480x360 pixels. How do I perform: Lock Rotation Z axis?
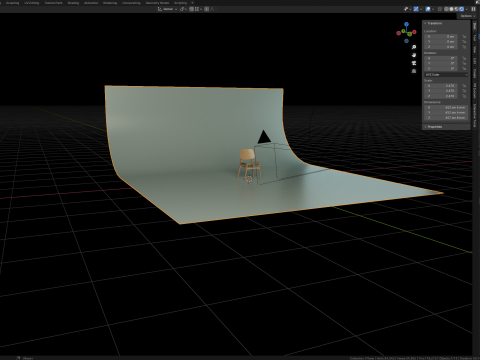[464, 68]
